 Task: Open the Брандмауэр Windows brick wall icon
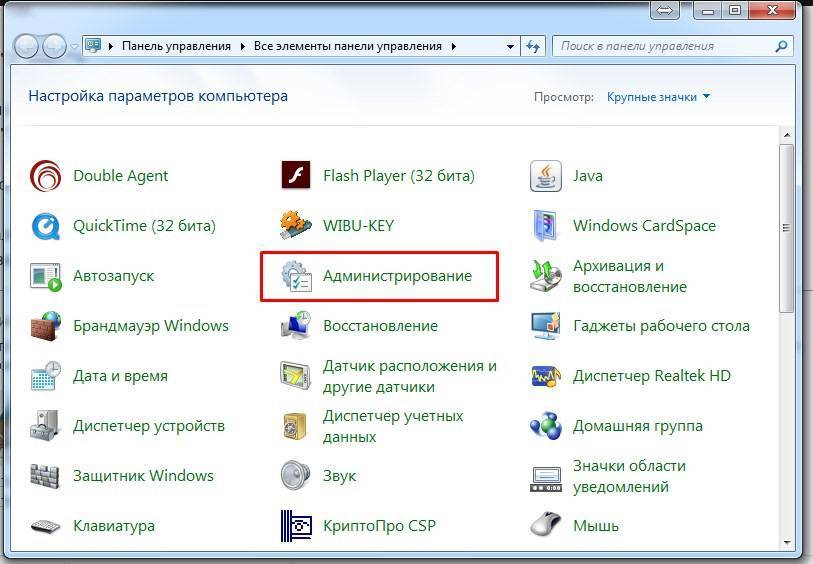[46, 326]
